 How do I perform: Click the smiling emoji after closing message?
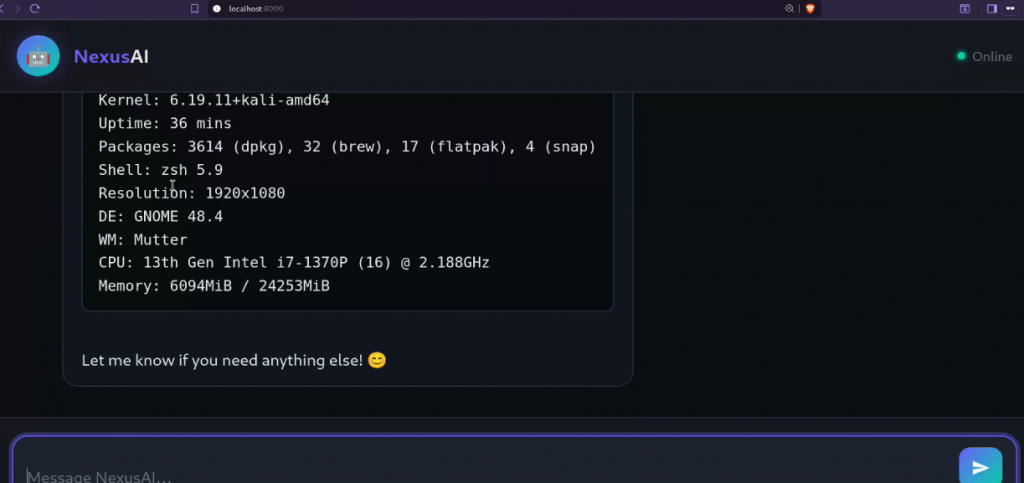point(377,360)
